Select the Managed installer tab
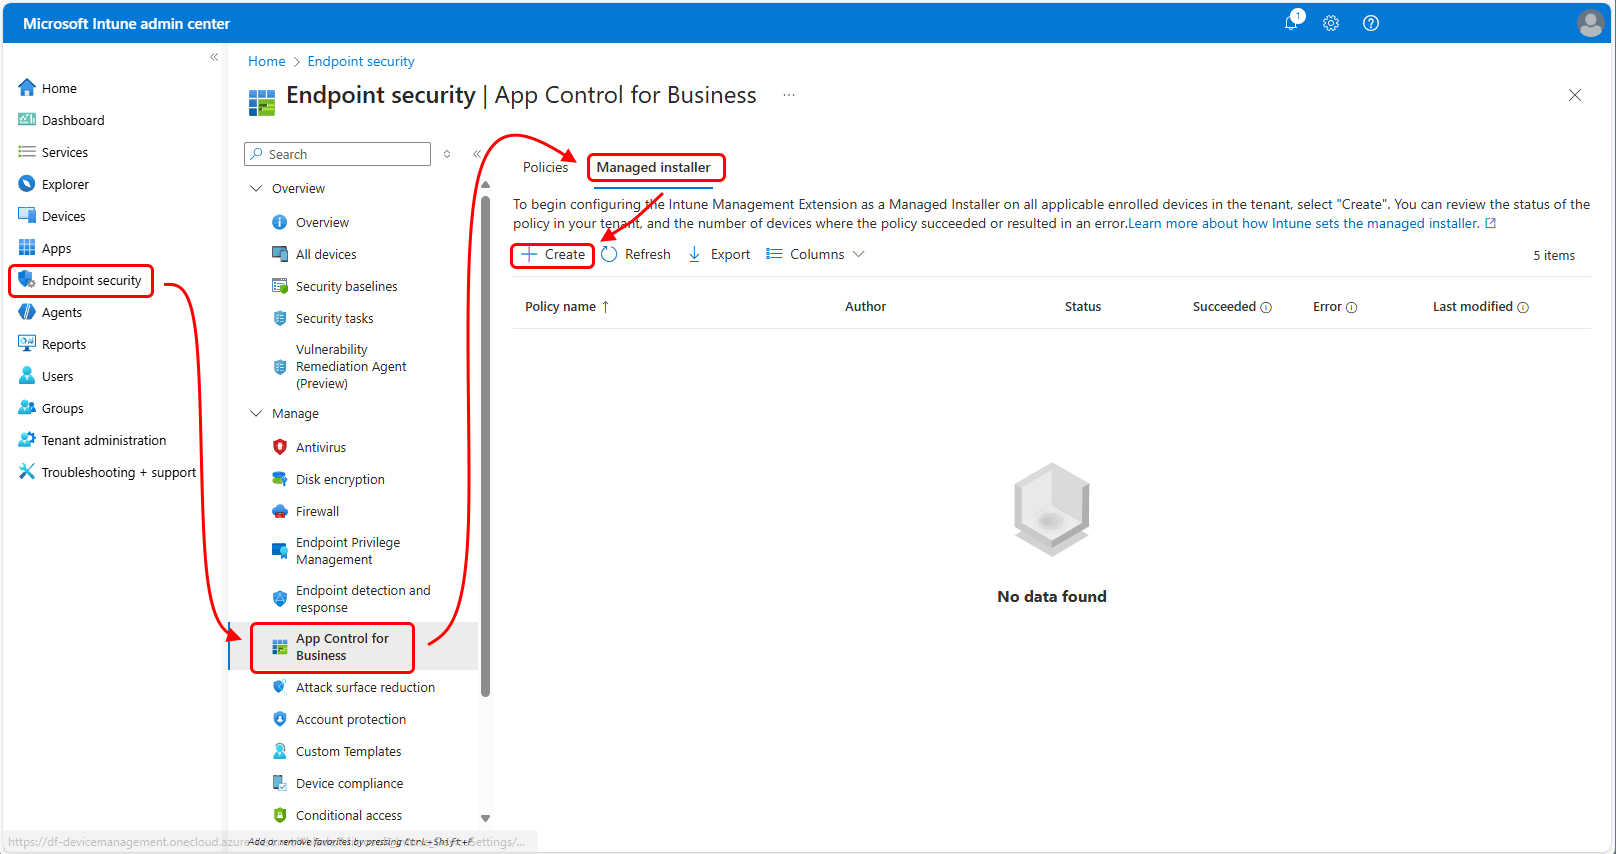This screenshot has width=1616, height=854. coord(654,168)
